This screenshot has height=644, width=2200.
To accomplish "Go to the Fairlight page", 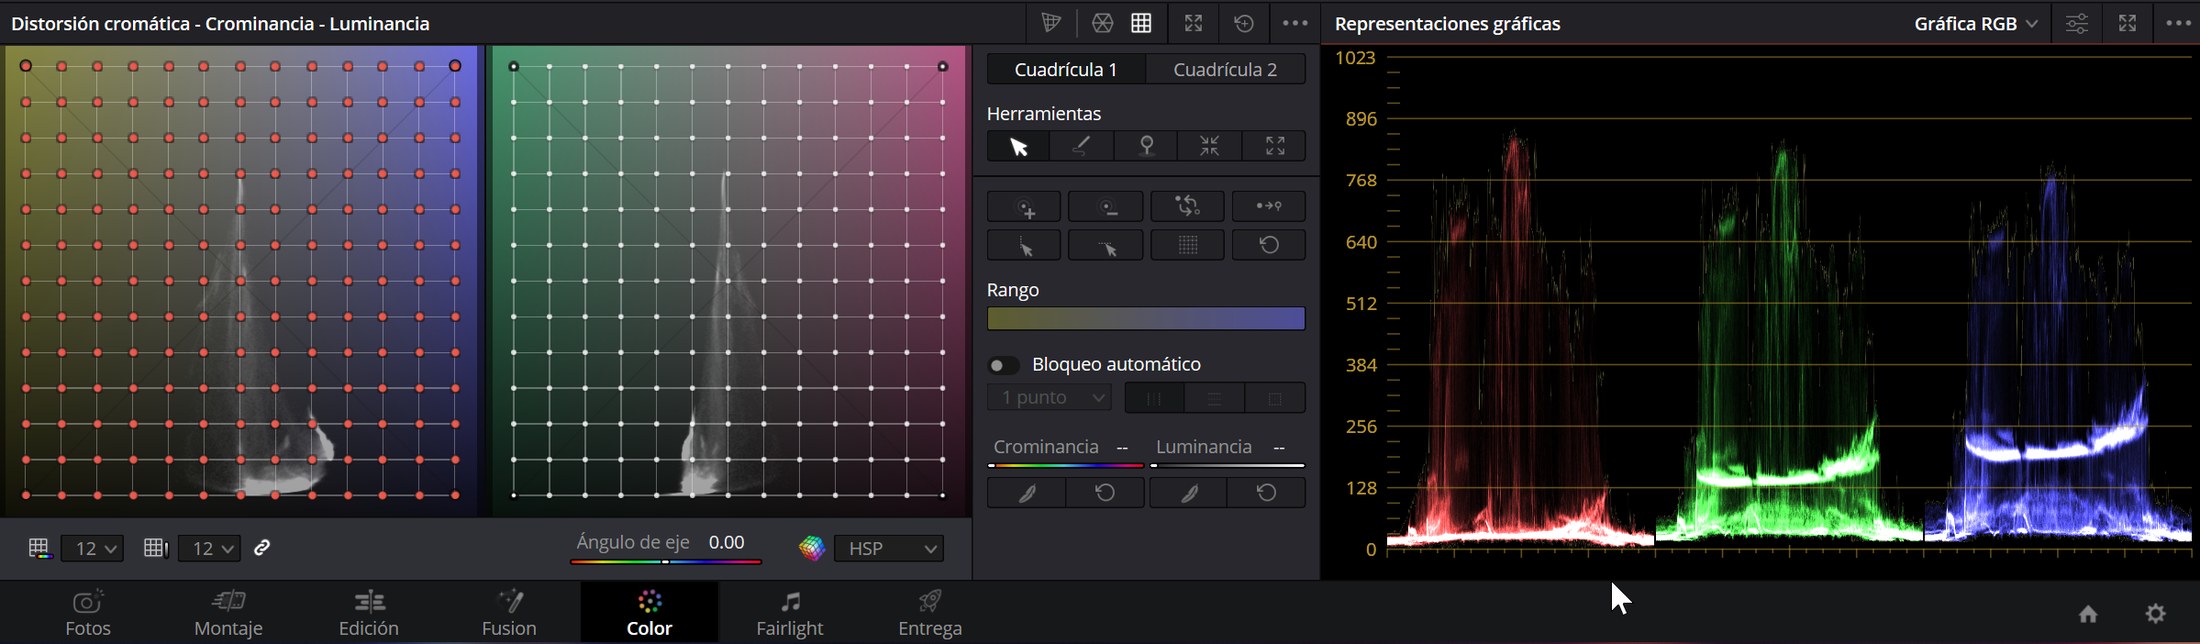I will 790,613.
